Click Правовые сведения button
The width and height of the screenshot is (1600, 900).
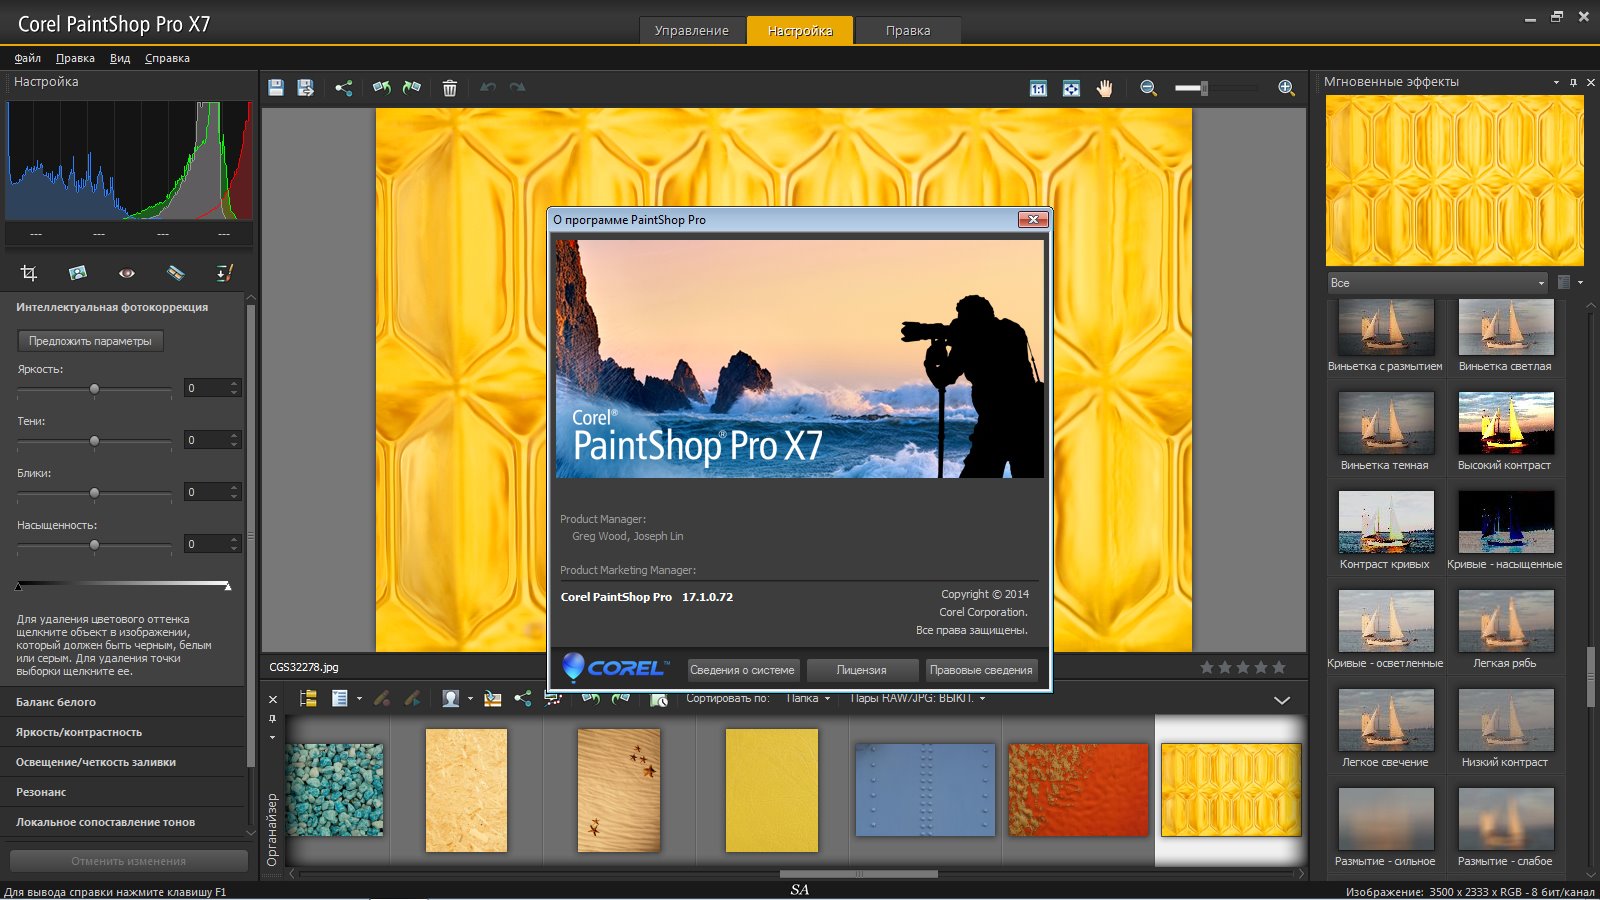pos(981,670)
